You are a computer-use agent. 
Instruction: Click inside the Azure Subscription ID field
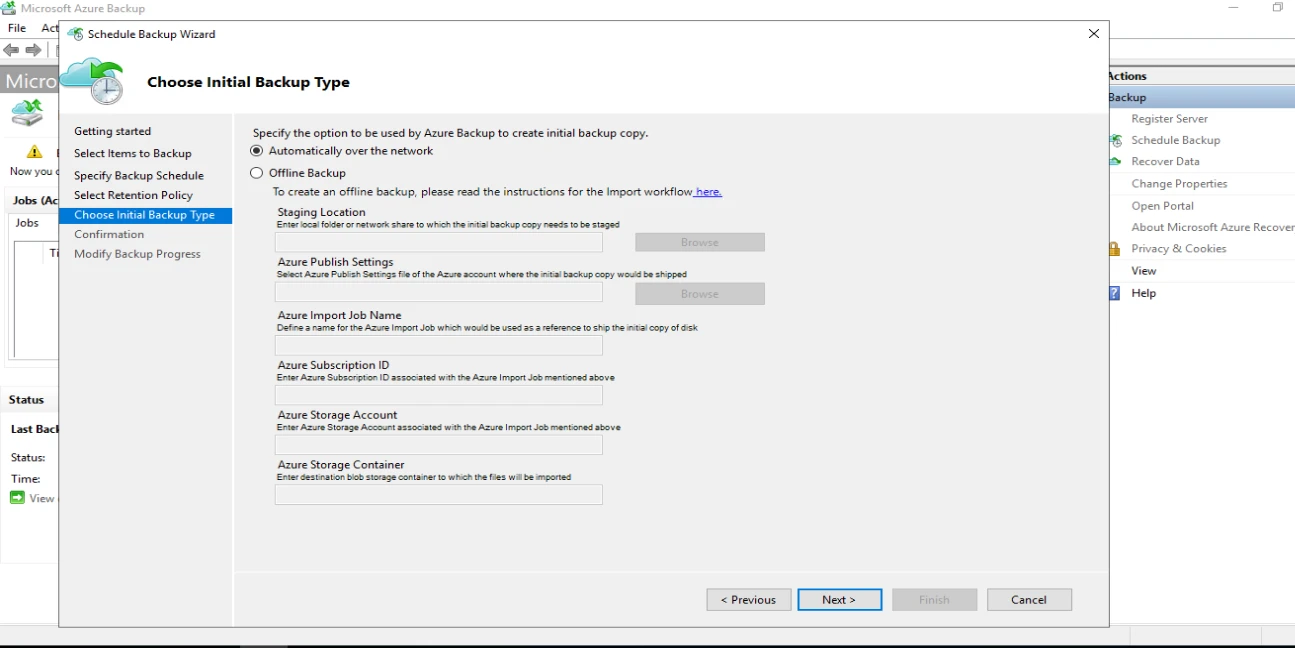[x=438, y=395]
